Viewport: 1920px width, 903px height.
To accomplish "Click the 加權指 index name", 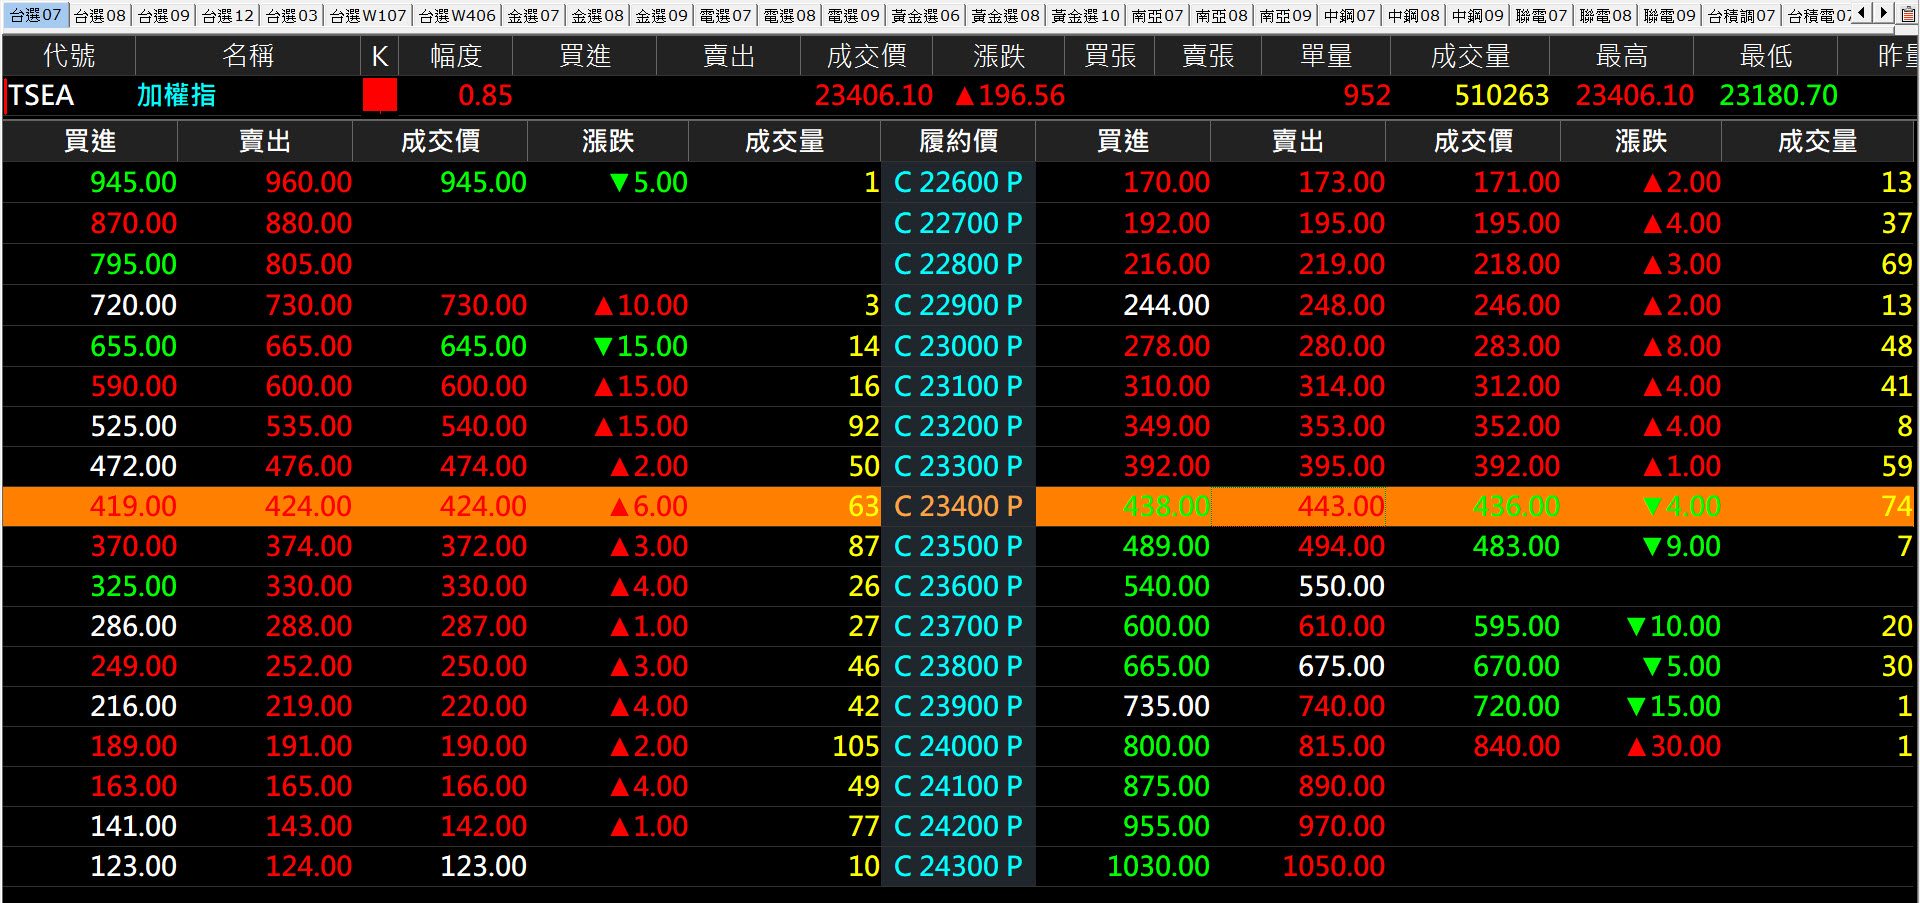I will [176, 96].
